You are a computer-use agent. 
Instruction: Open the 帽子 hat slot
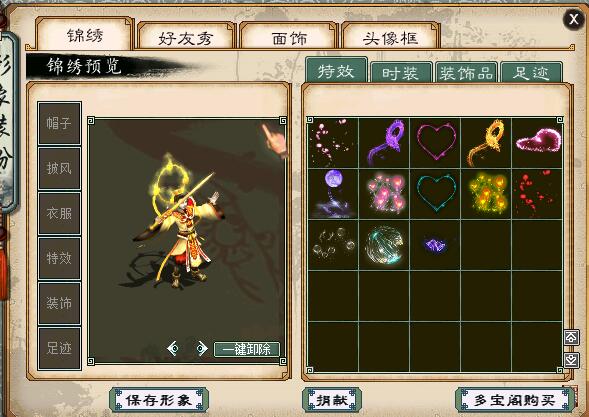tap(59, 123)
